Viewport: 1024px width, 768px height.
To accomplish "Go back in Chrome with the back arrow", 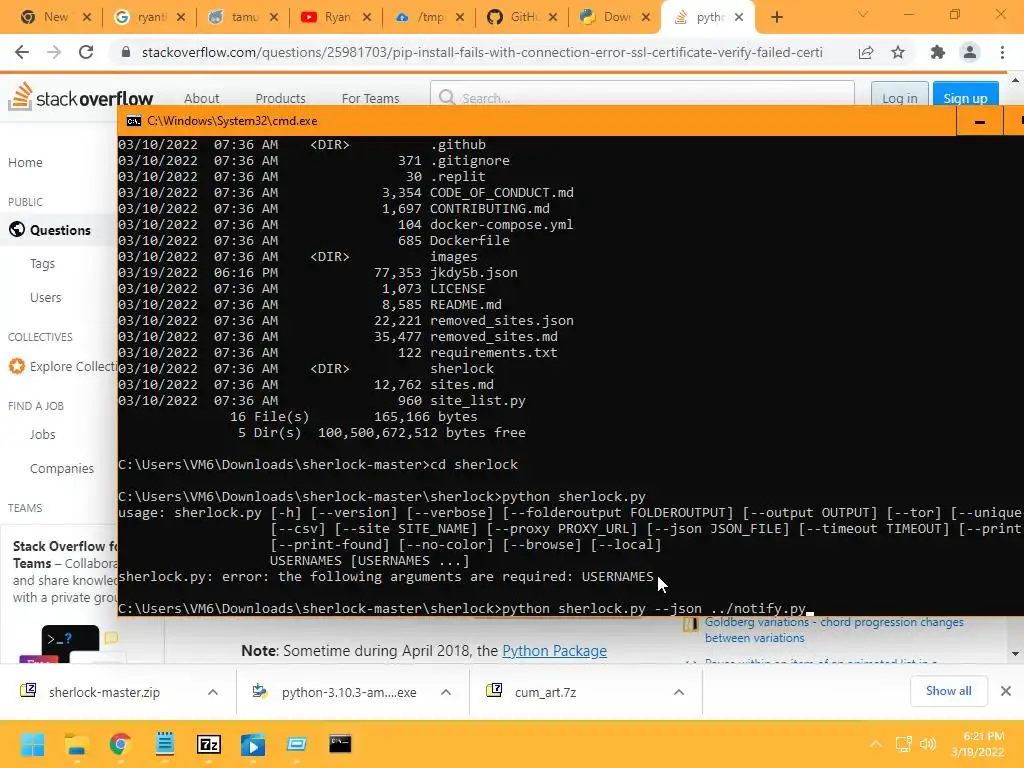I will coord(22,52).
